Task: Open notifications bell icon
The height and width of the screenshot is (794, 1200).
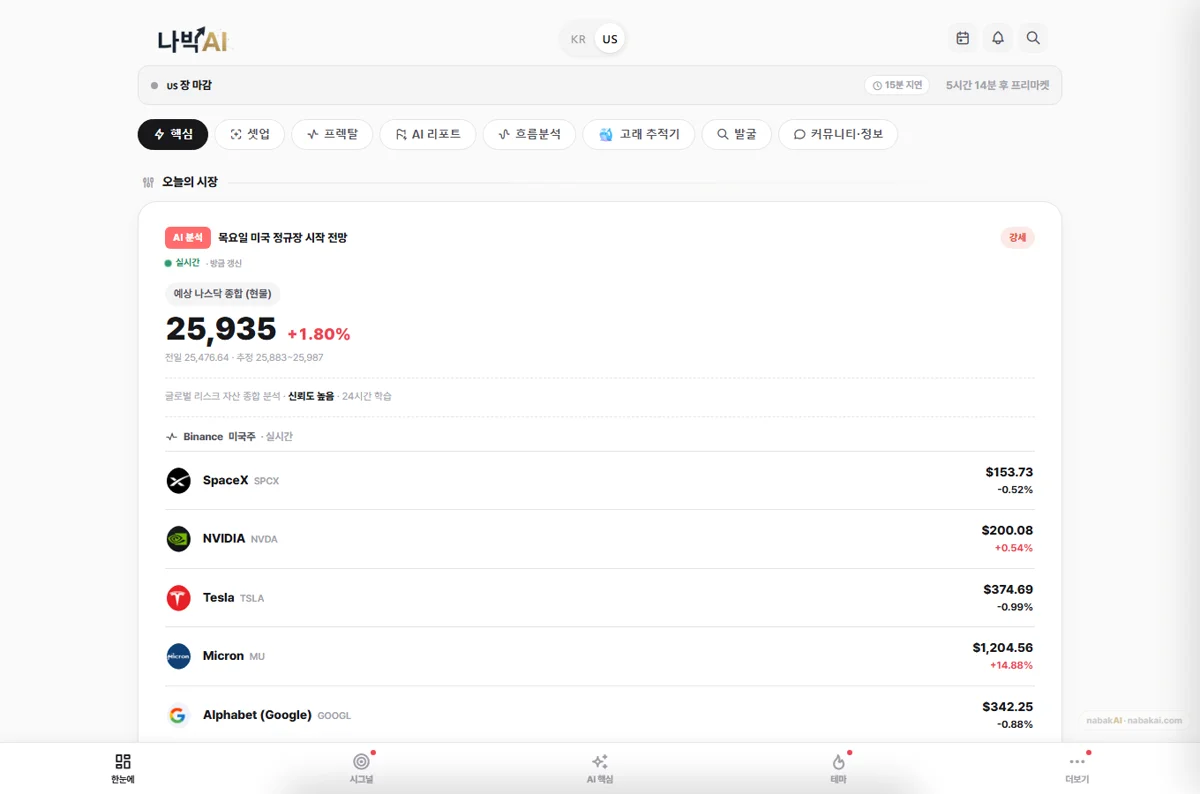Action: click(x=998, y=38)
